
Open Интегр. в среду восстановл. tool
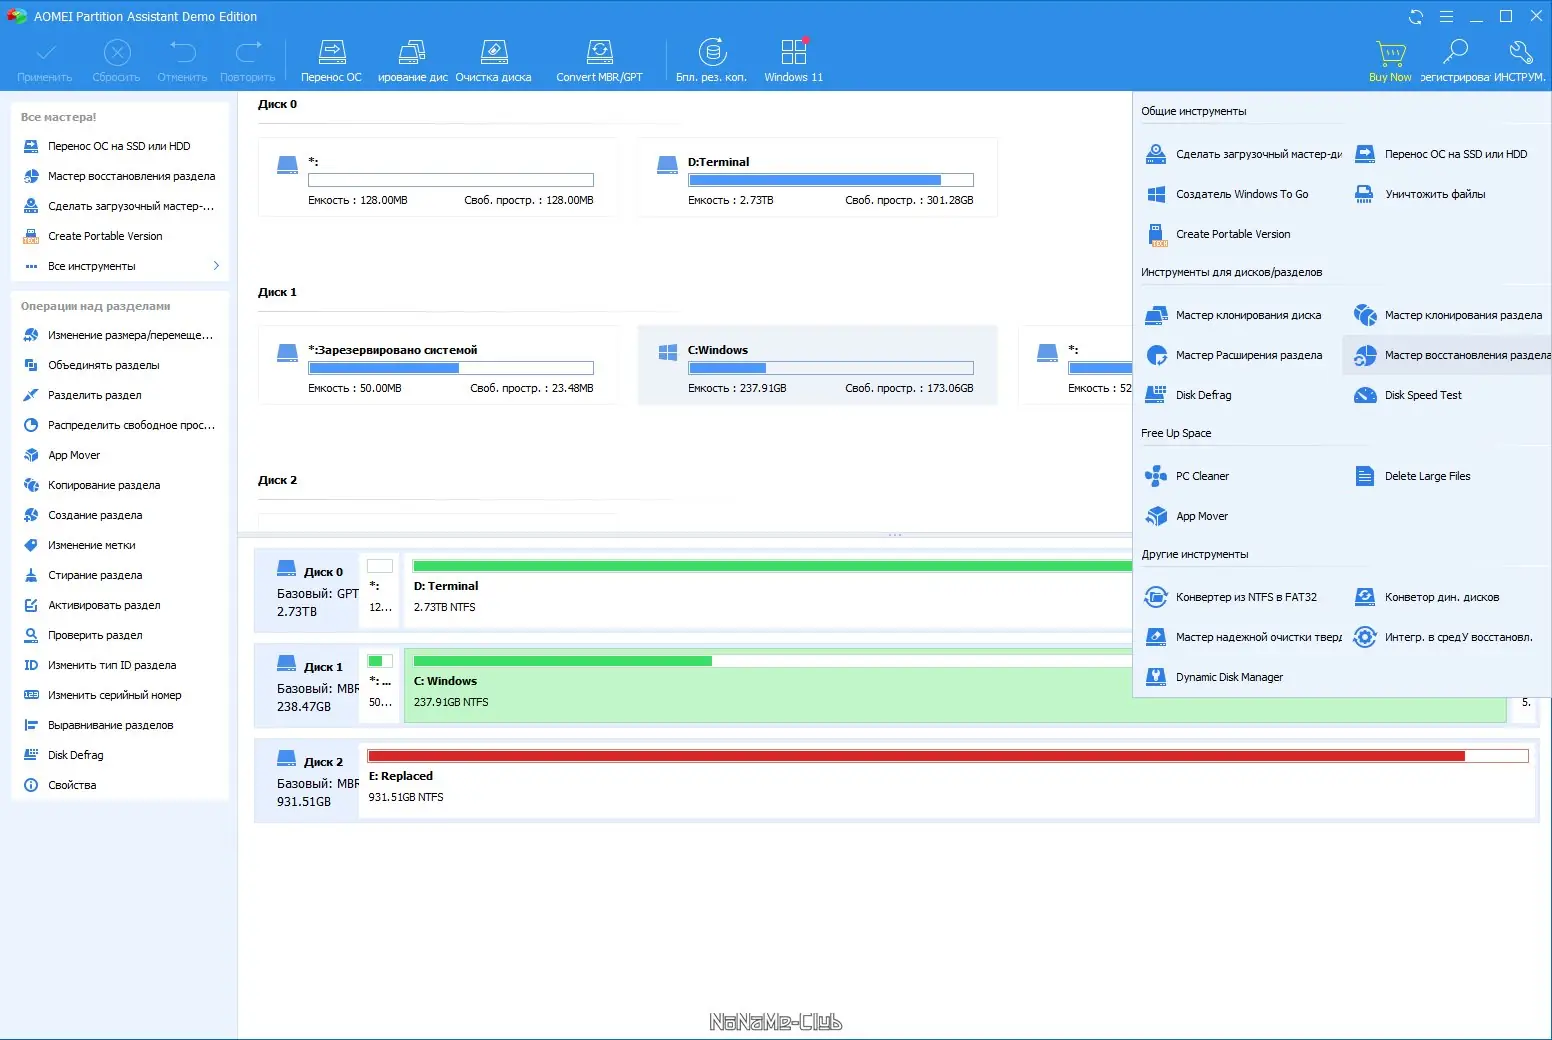point(1443,637)
